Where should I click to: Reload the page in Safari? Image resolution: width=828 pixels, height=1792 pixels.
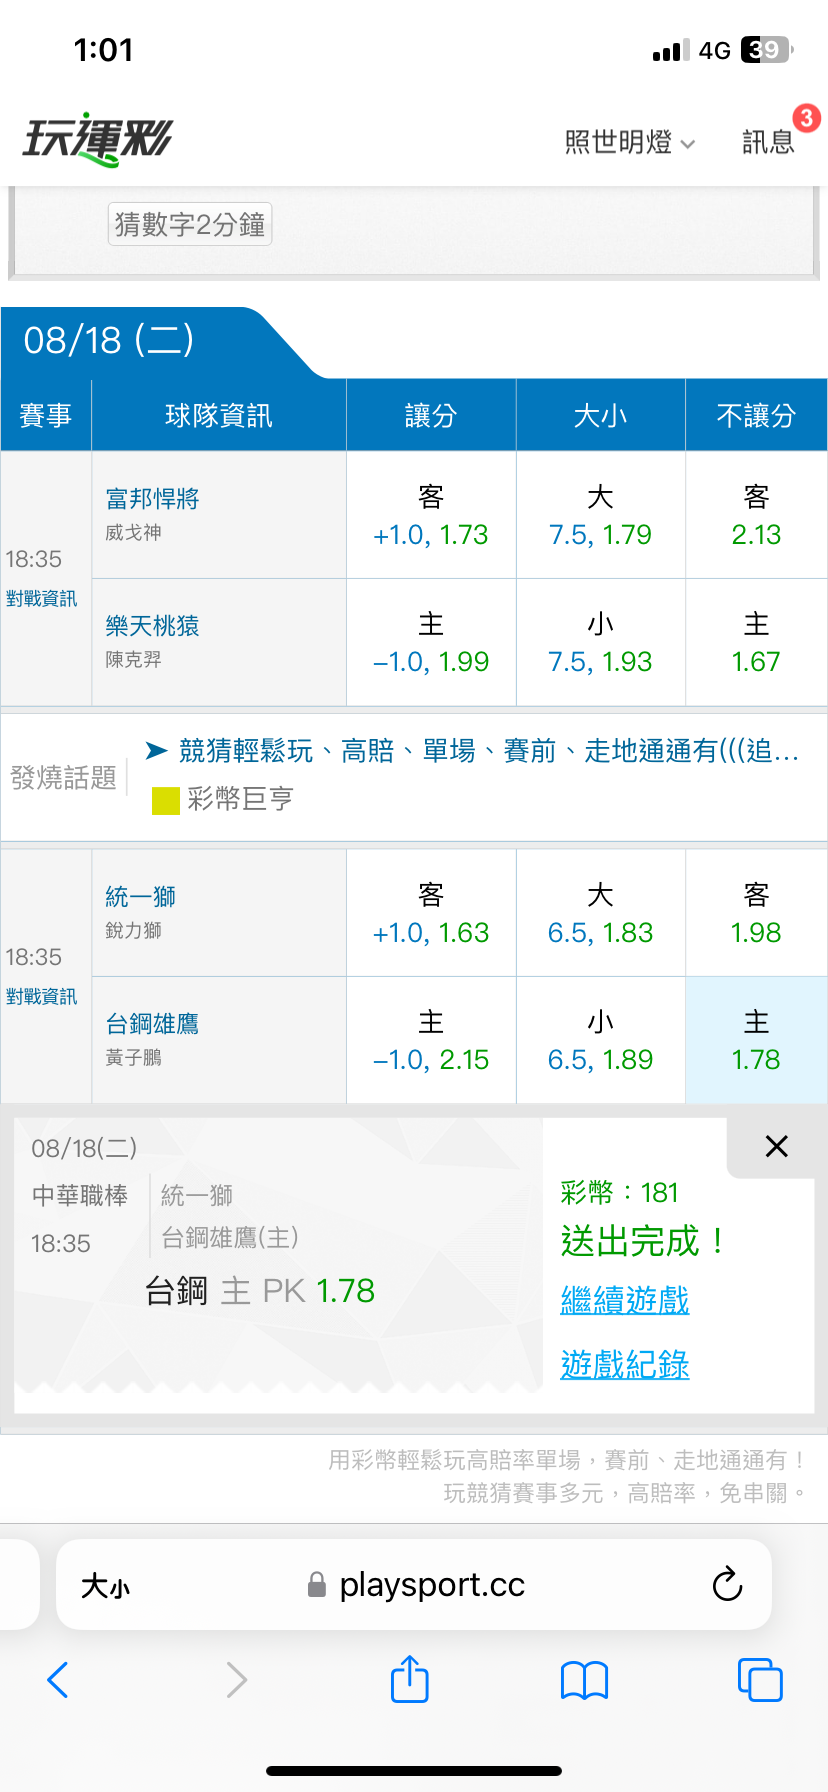tap(727, 1584)
